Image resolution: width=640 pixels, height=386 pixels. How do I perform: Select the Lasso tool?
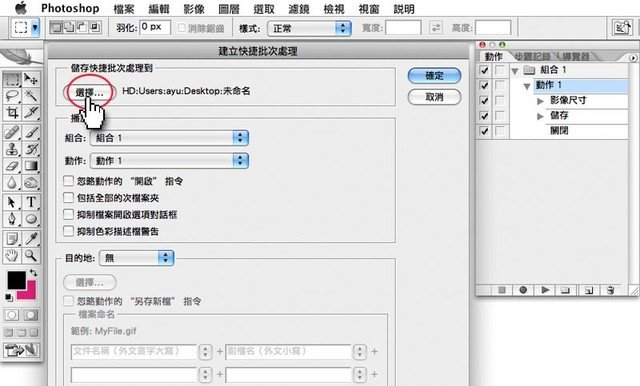pos(12,96)
